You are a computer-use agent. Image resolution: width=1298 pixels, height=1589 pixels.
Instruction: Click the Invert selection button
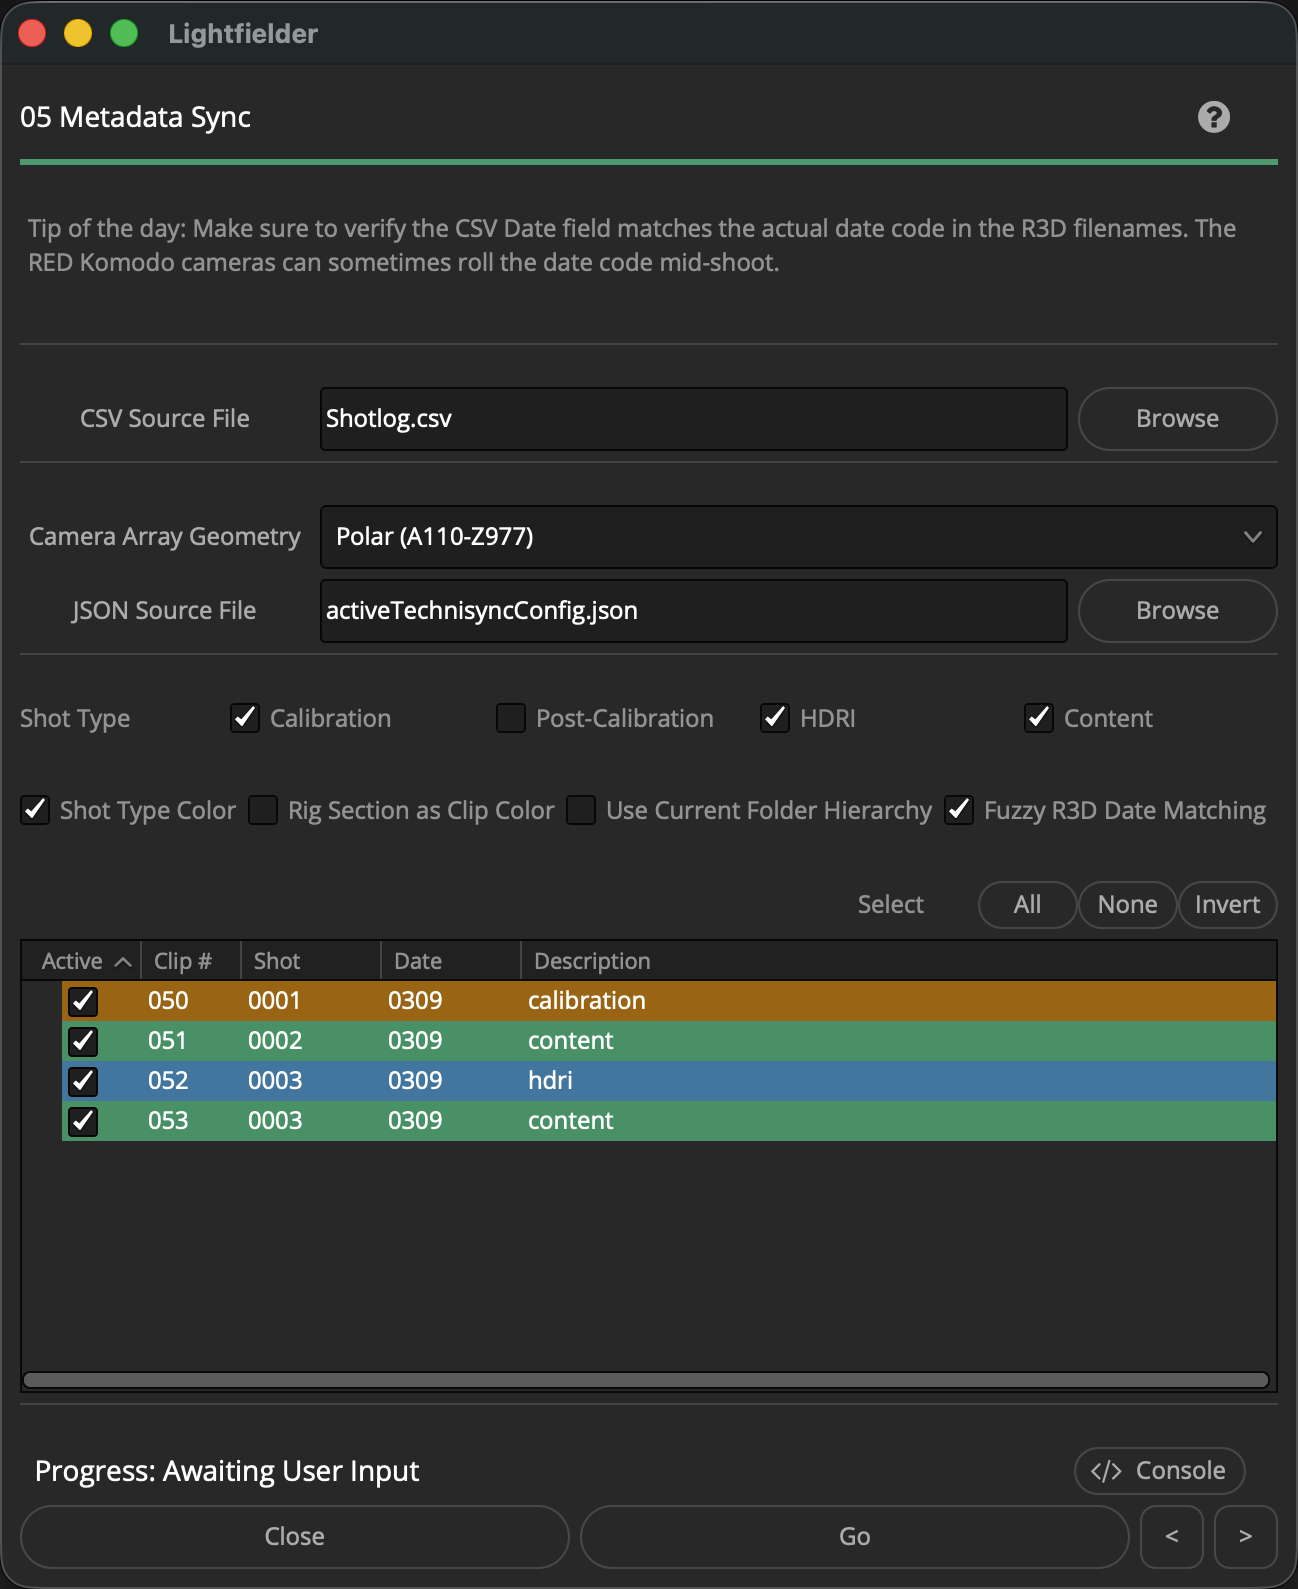coord(1227,905)
